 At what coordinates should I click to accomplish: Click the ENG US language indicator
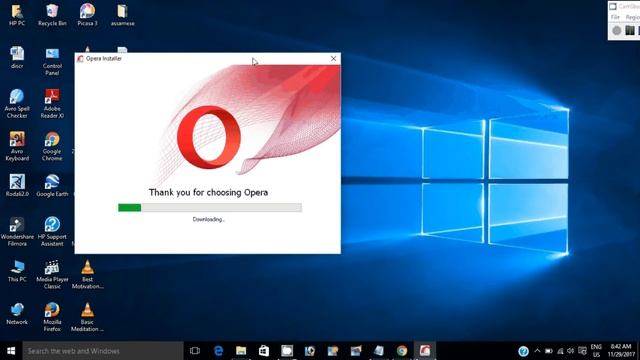tap(596, 351)
